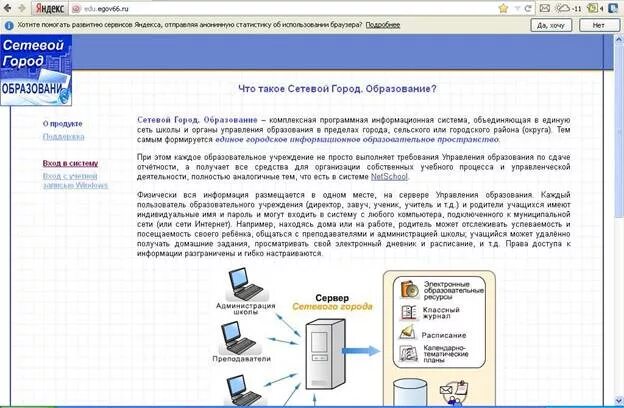Click the Классный журнал label text
This screenshot has height=408, width=624.
441,312
